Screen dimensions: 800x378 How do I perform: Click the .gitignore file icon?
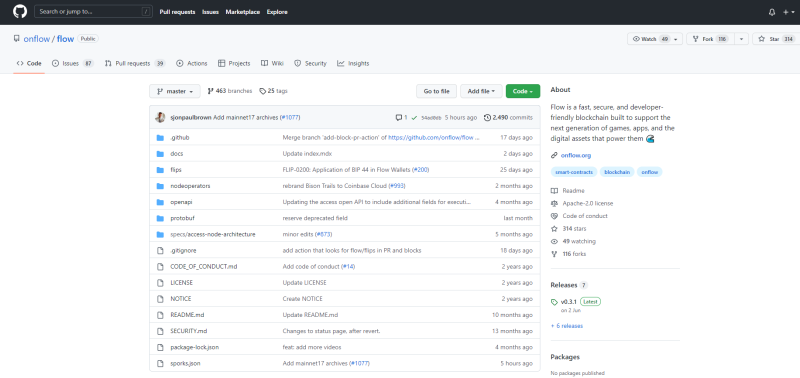point(160,250)
